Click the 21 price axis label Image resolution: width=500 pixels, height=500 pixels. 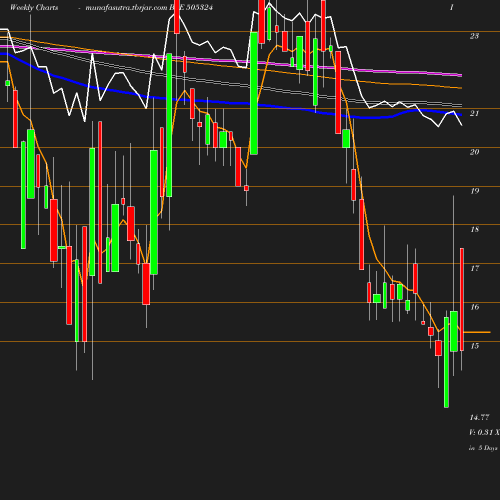474,113
